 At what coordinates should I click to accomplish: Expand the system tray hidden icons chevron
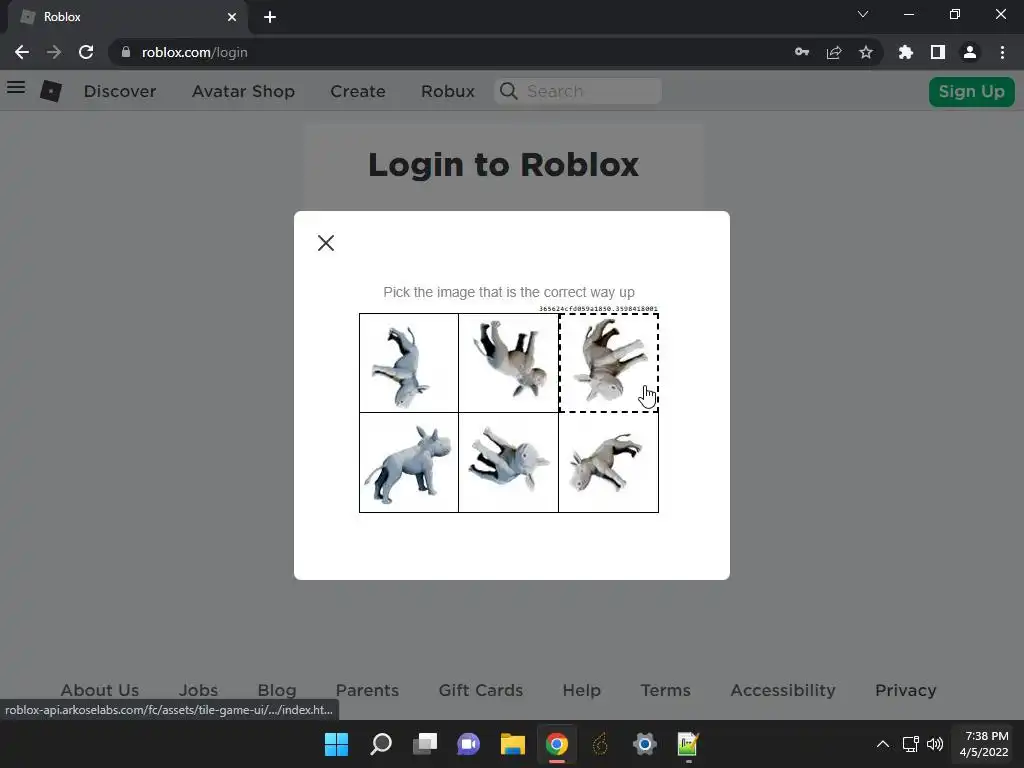[882, 744]
